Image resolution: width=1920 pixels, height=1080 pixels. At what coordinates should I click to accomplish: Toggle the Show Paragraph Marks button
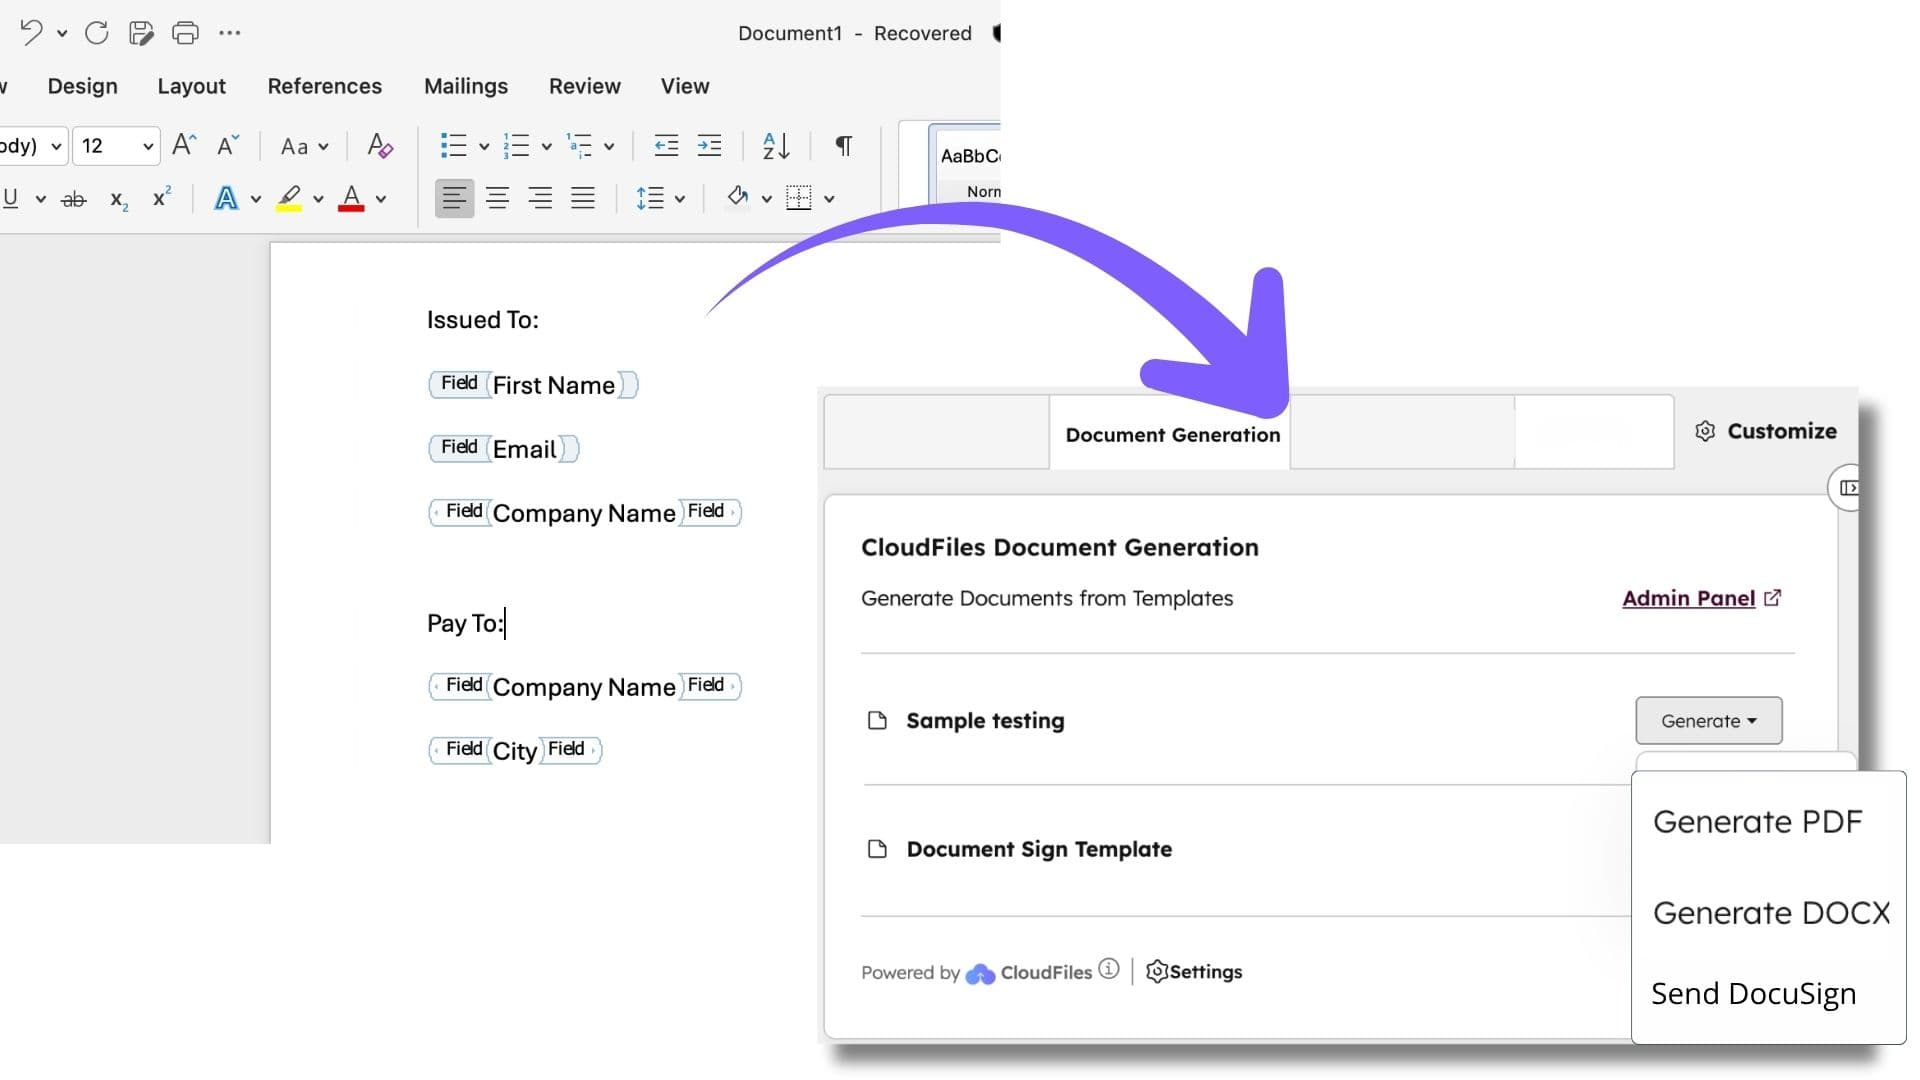842,146
